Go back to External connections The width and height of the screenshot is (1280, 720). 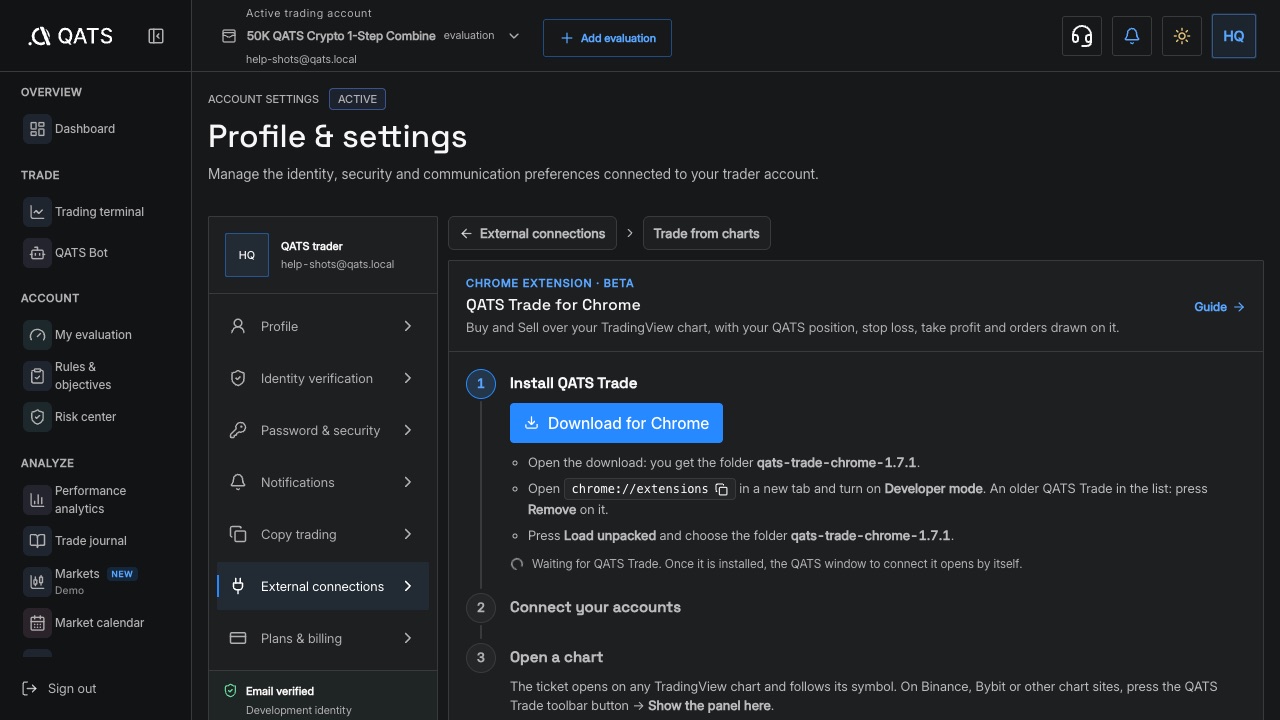coord(532,234)
